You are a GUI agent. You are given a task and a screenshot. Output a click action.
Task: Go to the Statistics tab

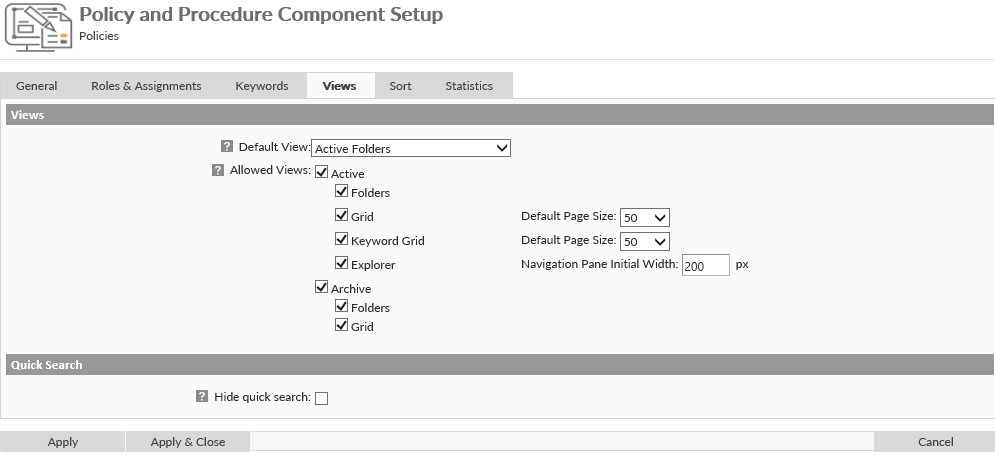click(469, 86)
